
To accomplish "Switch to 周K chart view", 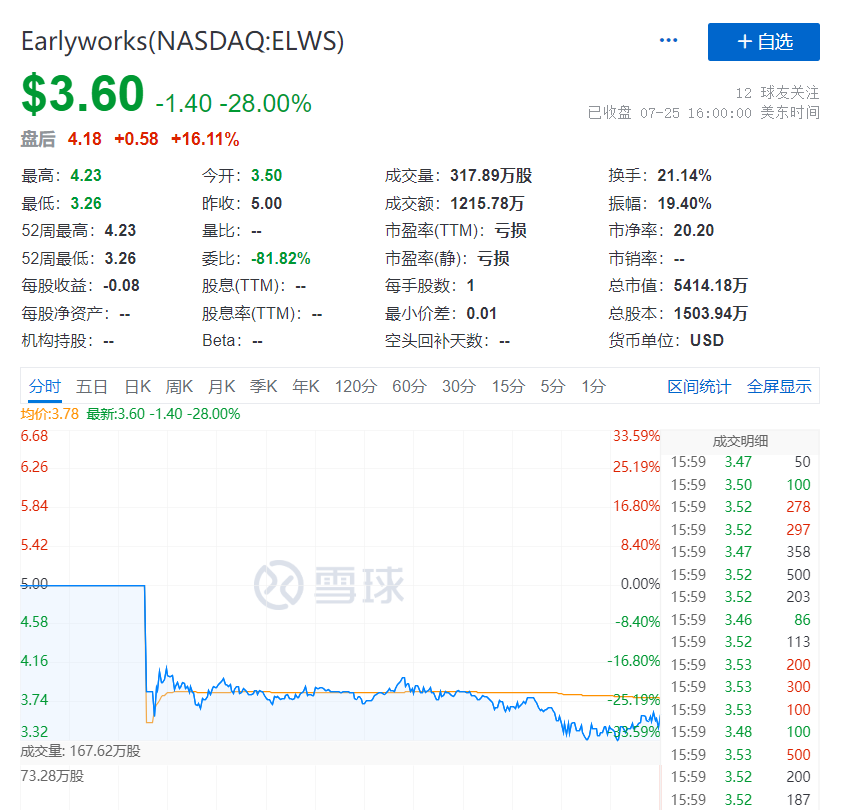I will 179,387.
